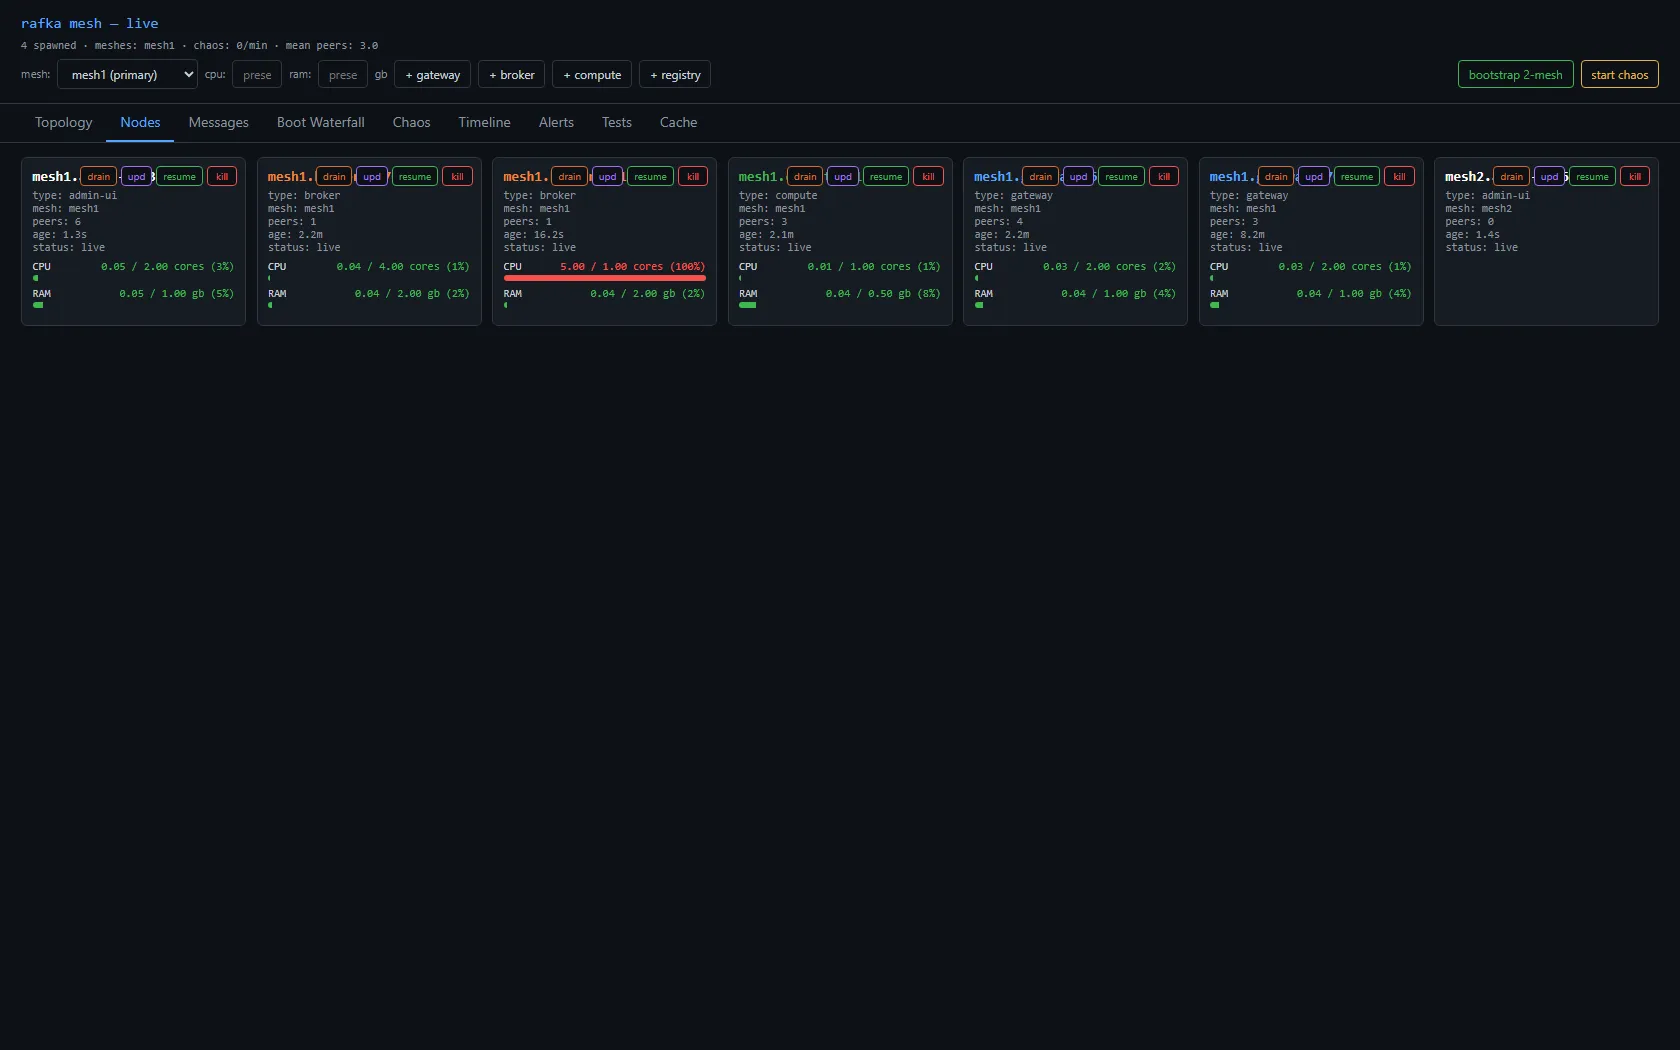Image resolution: width=1680 pixels, height=1050 pixels.
Task: Open the Cache tab
Action: 678,122
